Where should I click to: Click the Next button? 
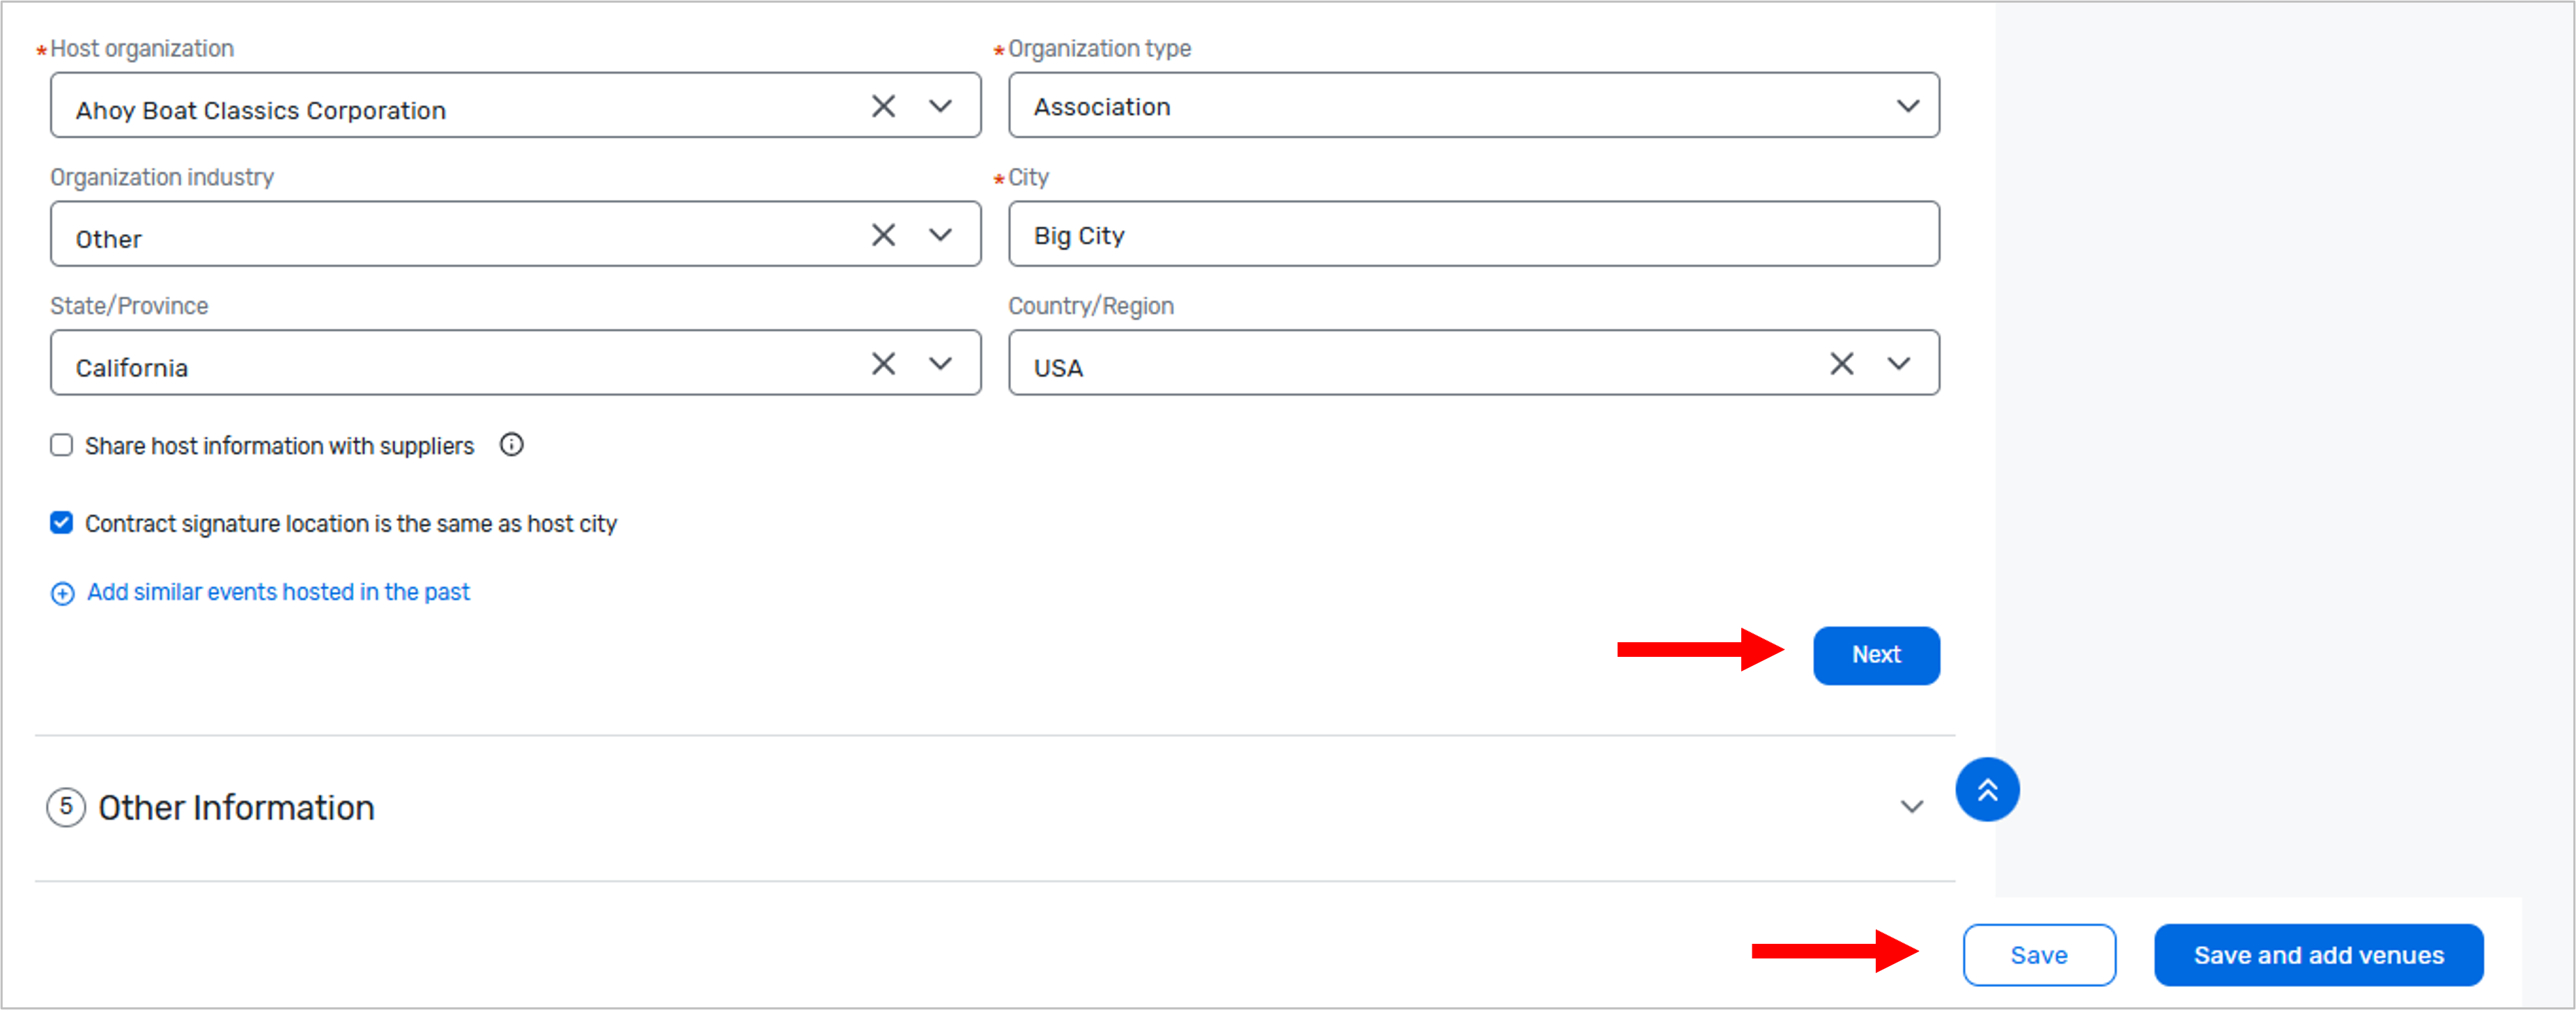pos(1875,655)
